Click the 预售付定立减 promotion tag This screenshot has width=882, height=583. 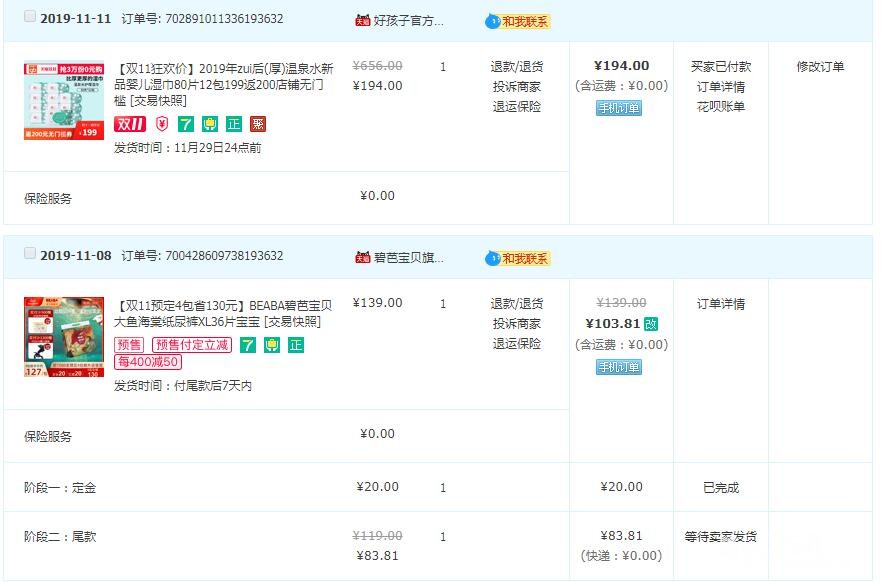pos(191,345)
